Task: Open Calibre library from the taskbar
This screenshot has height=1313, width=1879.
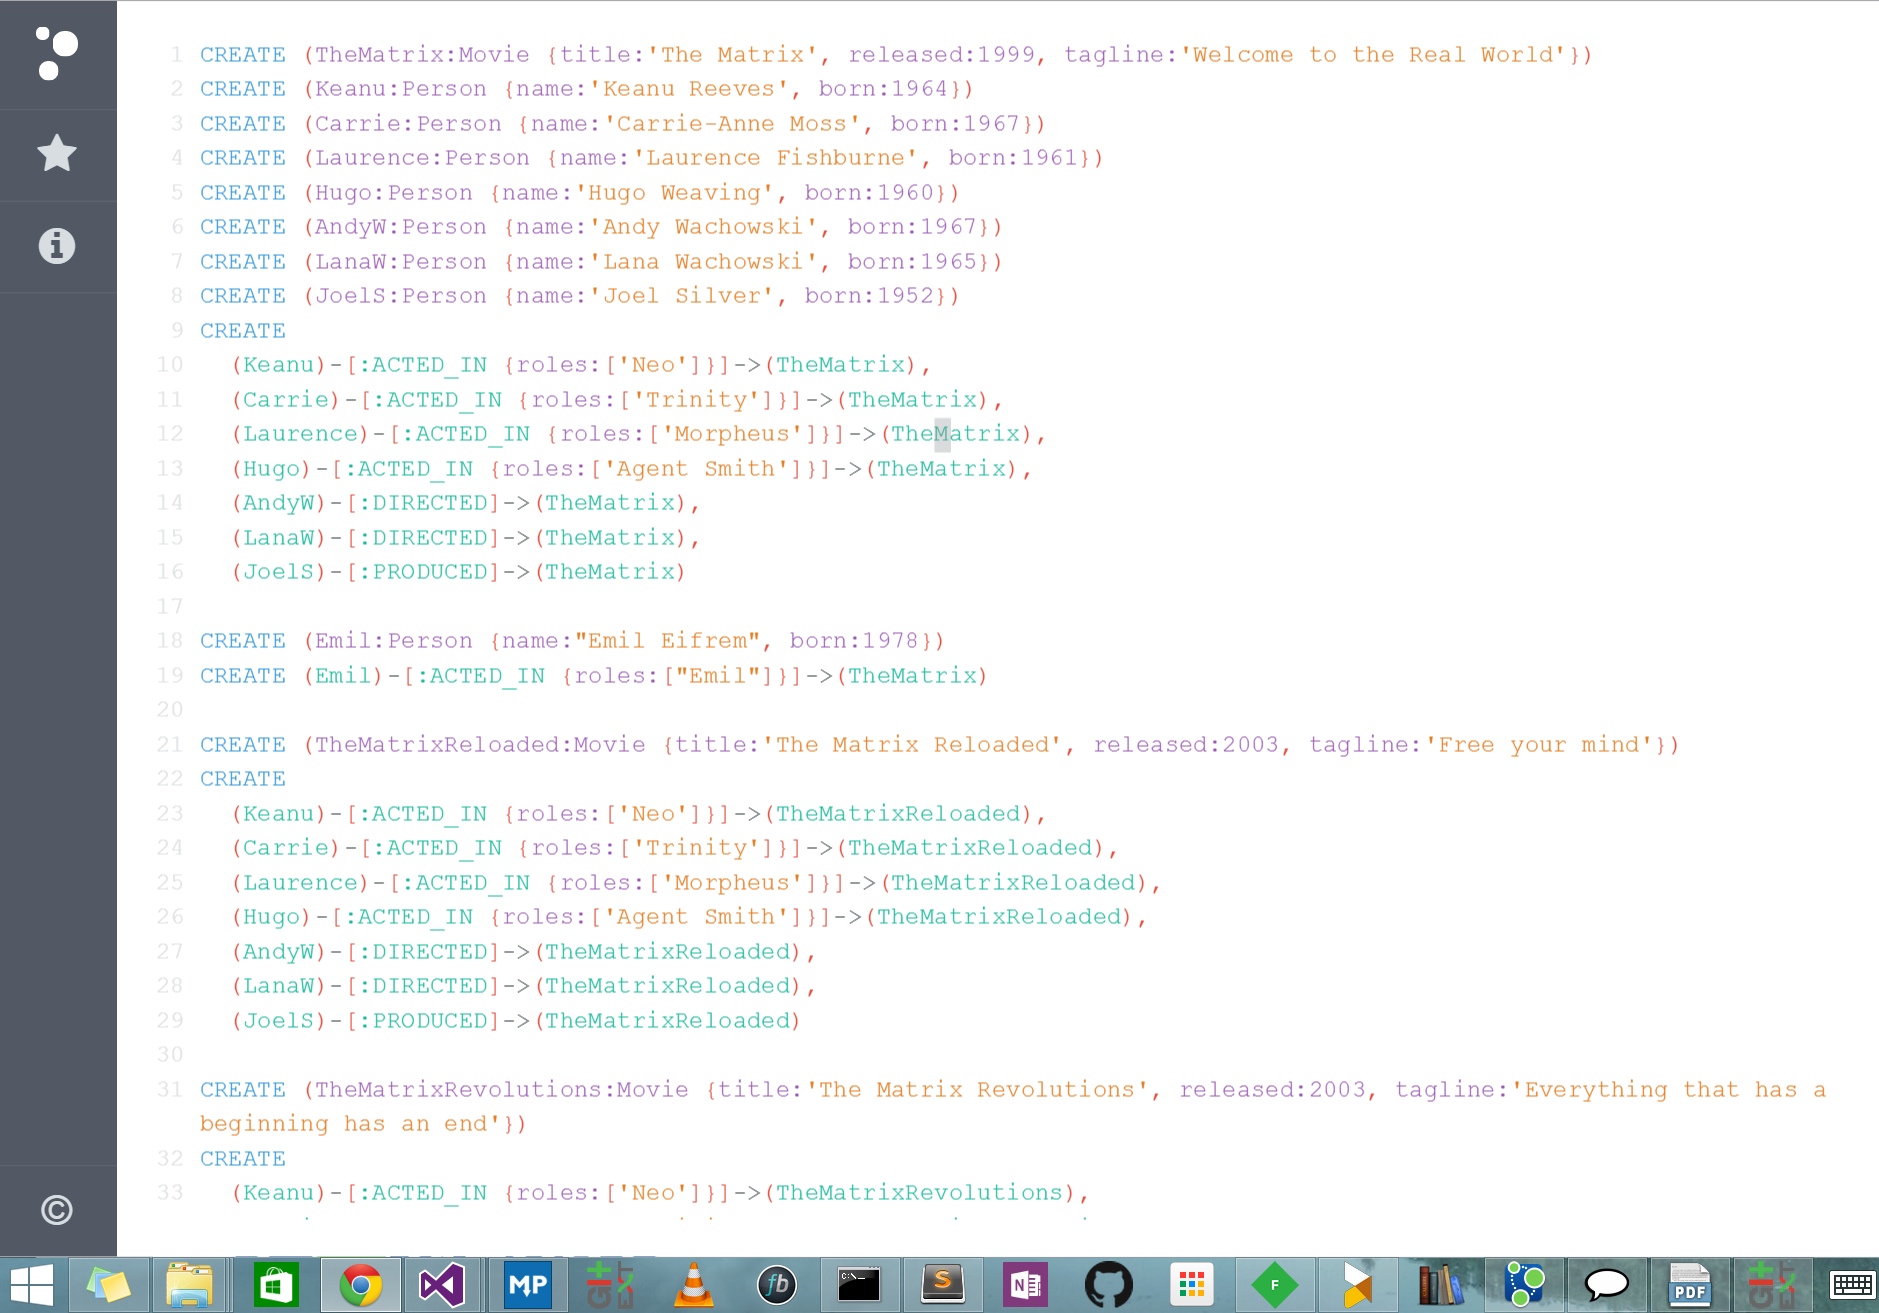Action: pos(1440,1285)
